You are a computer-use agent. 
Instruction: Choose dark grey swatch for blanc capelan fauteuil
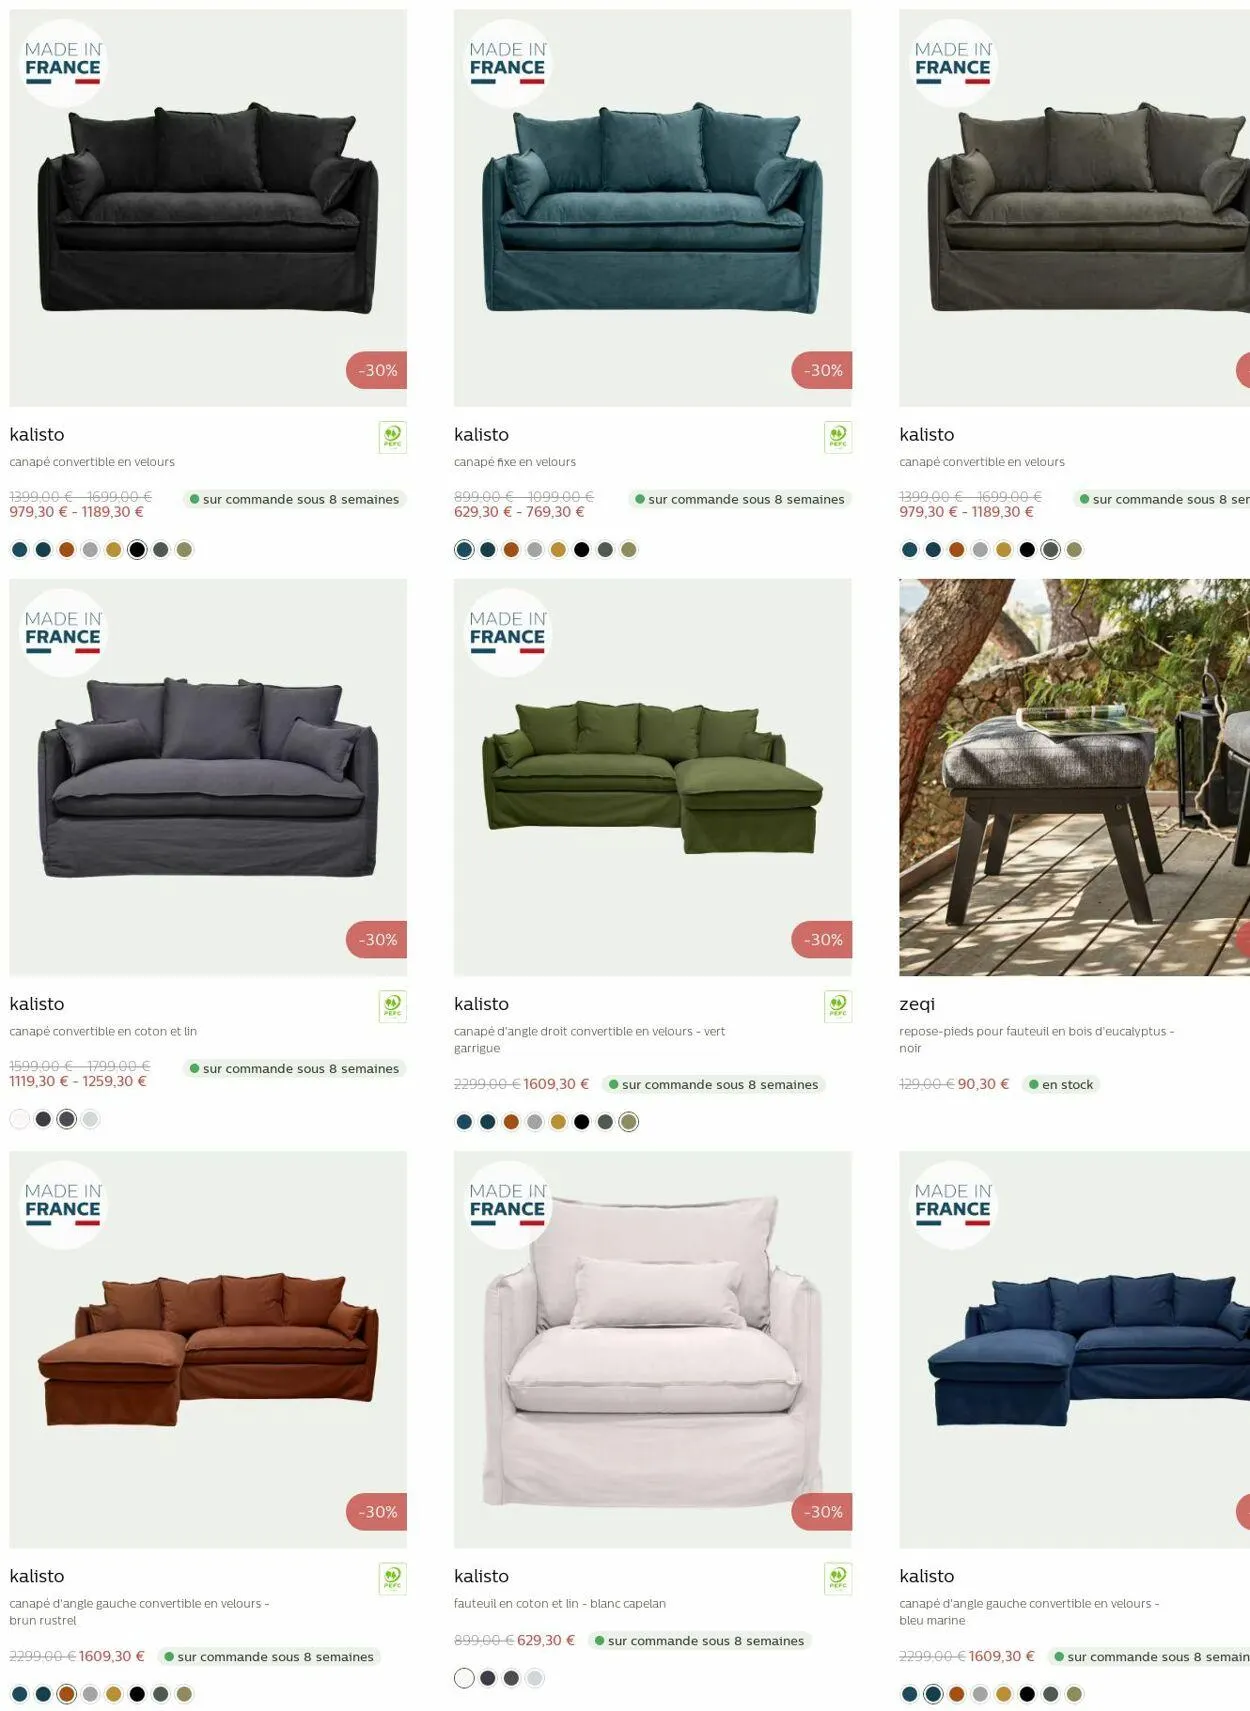[511, 1678]
